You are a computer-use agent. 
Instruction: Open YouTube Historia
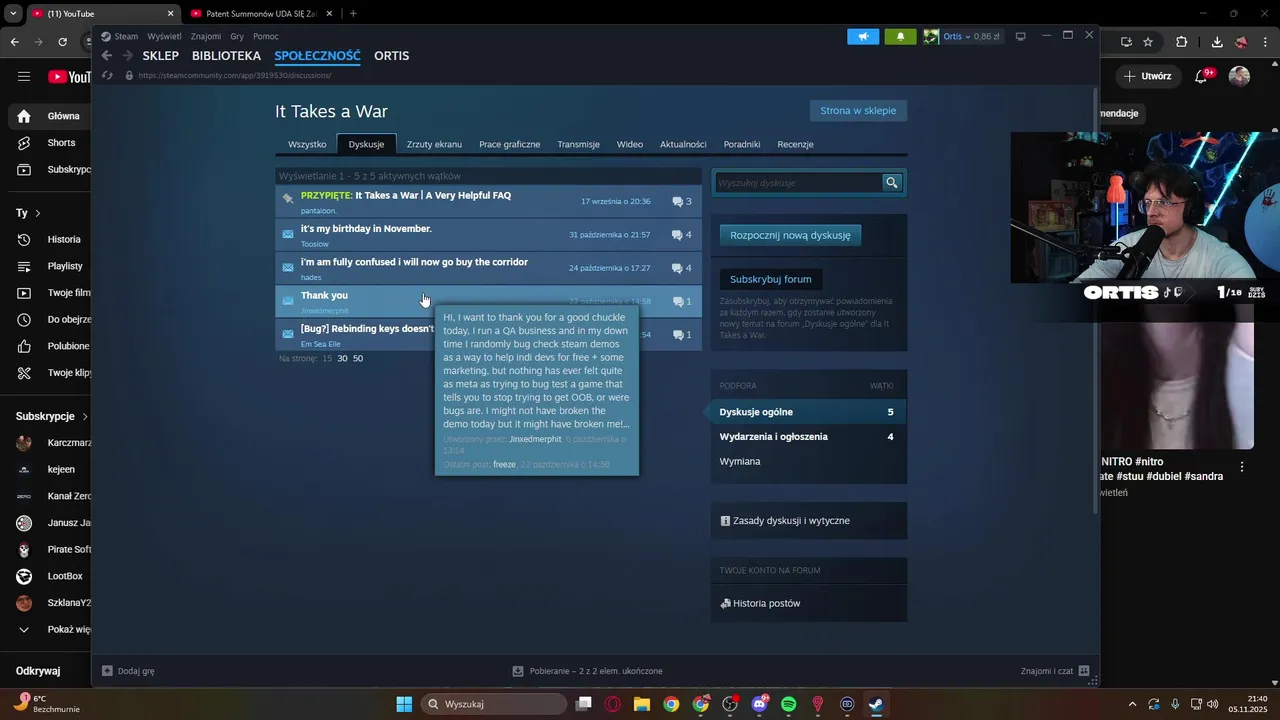click(52, 239)
